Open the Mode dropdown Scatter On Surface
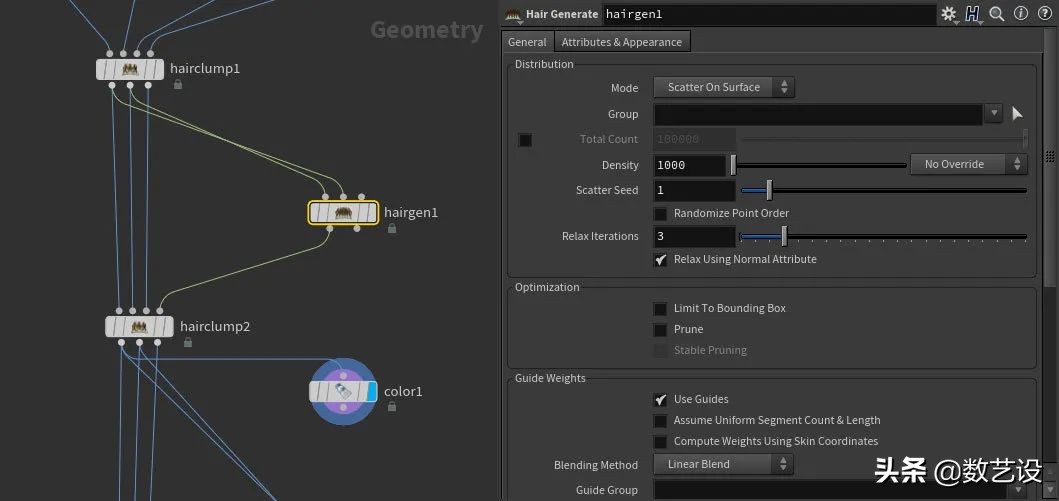1059x501 pixels. coord(723,87)
